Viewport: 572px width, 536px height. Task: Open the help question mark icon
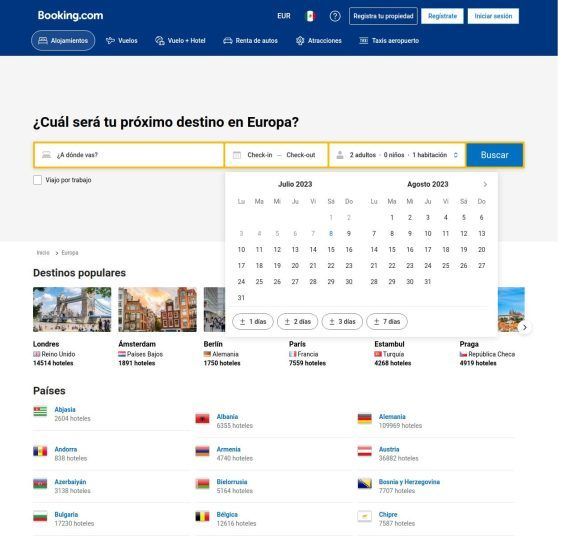point(335,16)
